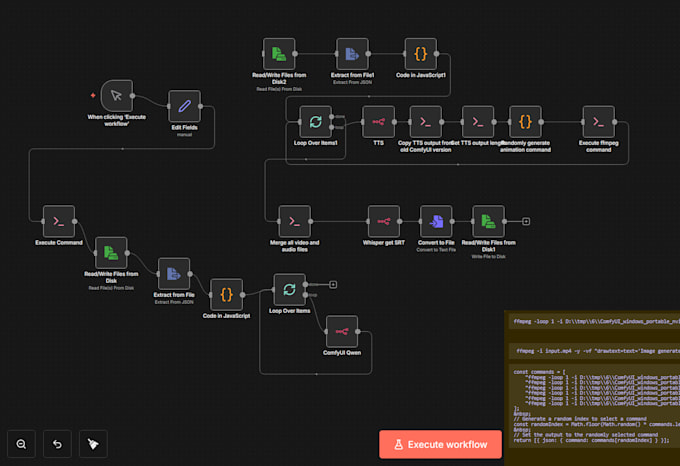Click the 'Write File to Disk' subtitle

pyautogui.click(x=488, y=257)
